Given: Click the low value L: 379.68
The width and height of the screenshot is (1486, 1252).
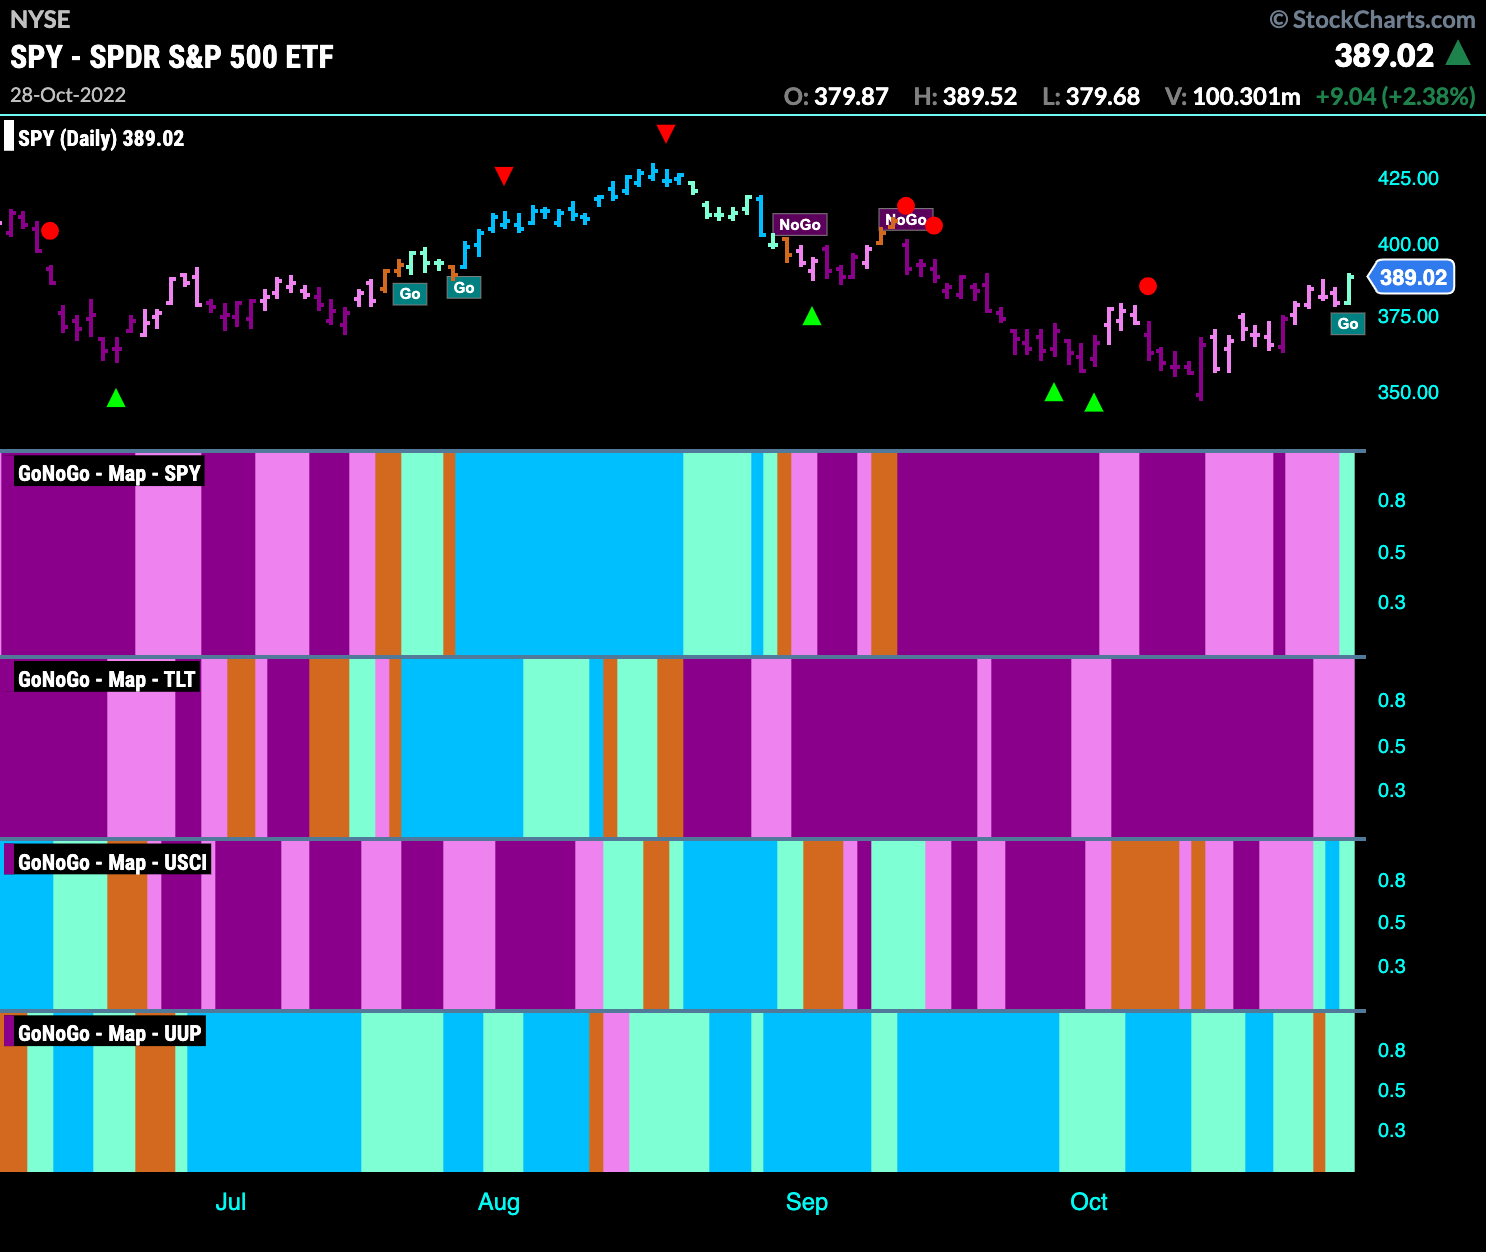Looking at the screenshot, I should 1091,97.
